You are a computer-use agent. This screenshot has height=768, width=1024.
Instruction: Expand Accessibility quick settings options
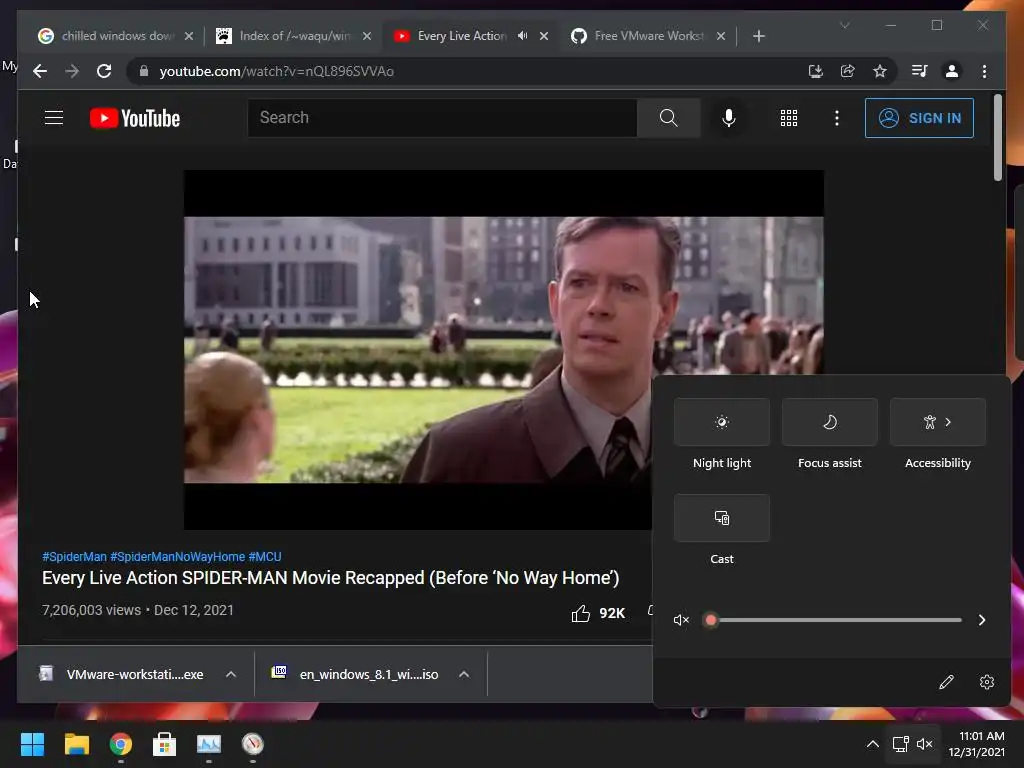pyautogui.click(x=938, y=422)
